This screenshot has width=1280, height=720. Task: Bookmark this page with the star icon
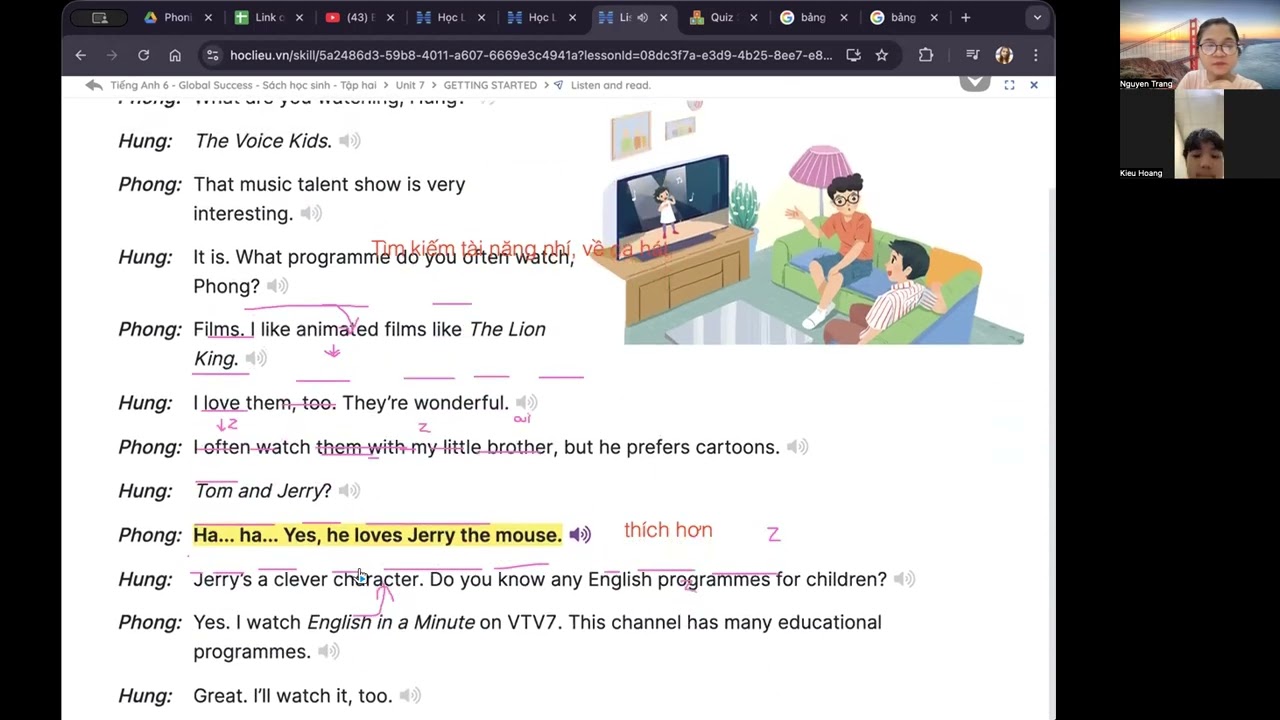[881, 55]
